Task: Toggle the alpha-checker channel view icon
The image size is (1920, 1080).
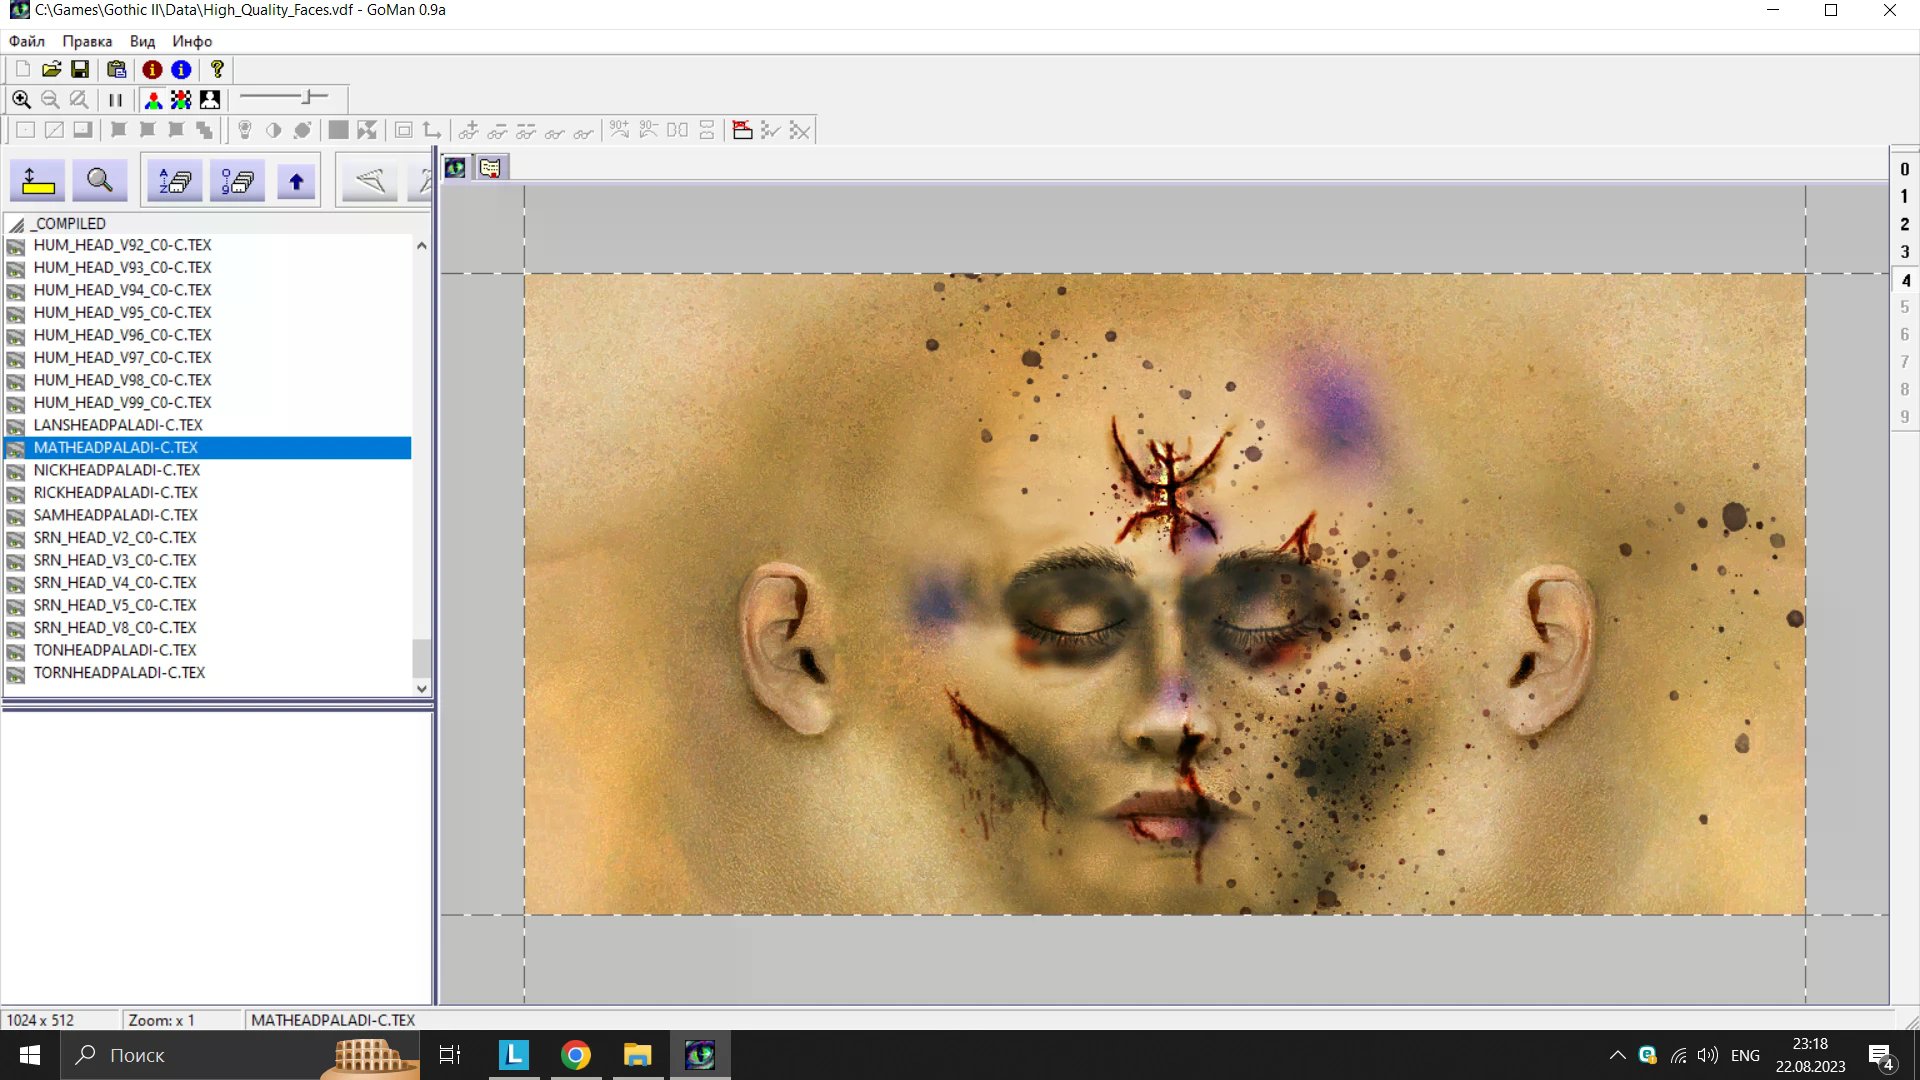Action: click(181, 100)
